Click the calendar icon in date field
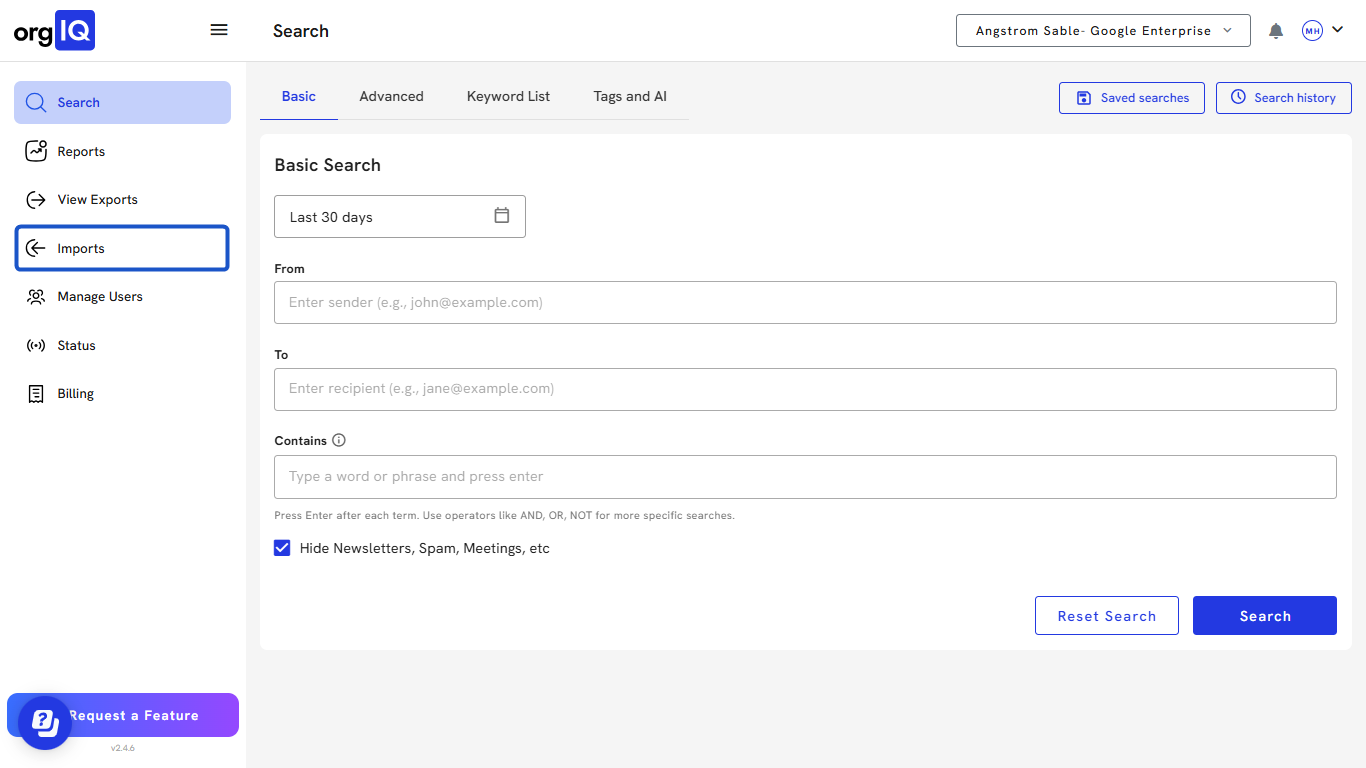1366x768 pixels. point(502,216)
